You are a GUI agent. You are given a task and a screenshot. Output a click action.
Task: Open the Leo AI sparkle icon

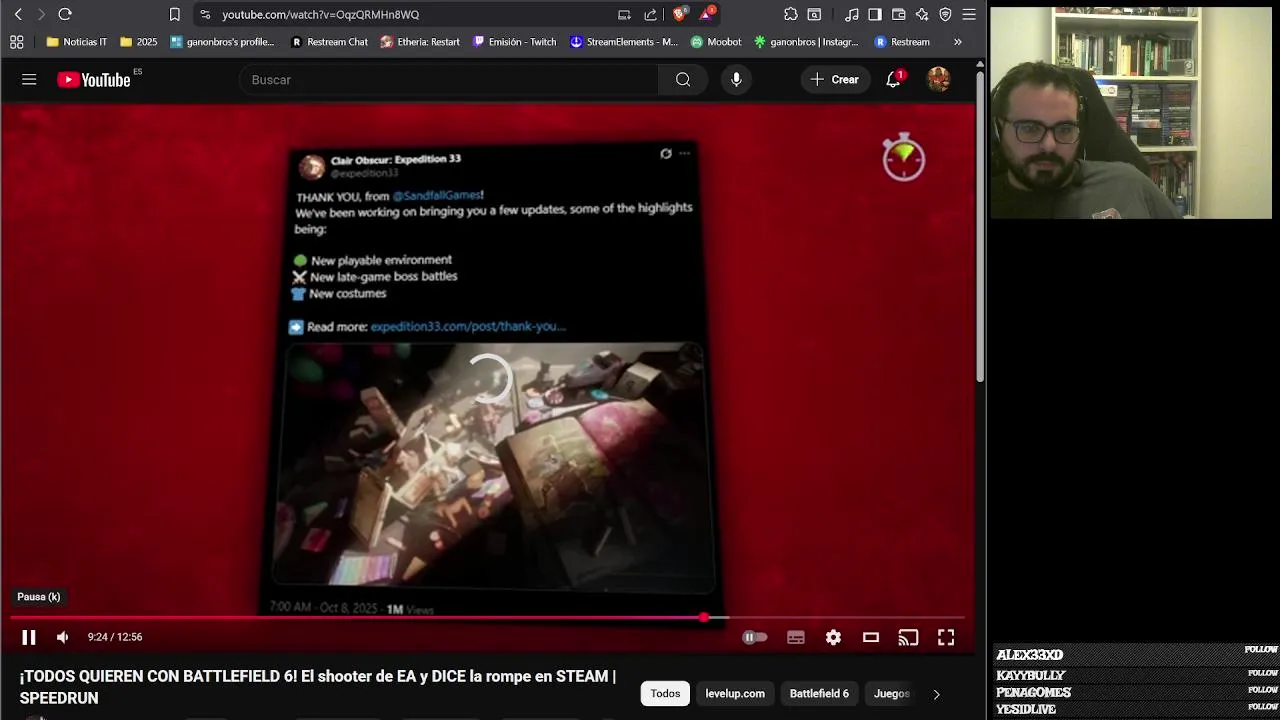click(x=922, y=14)
